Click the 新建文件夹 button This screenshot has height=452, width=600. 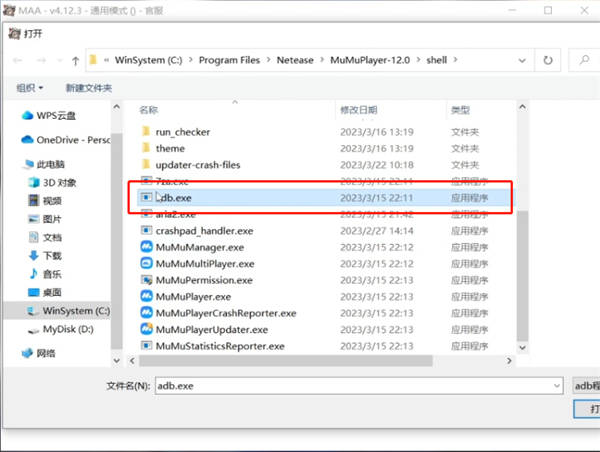pos(89,88)
